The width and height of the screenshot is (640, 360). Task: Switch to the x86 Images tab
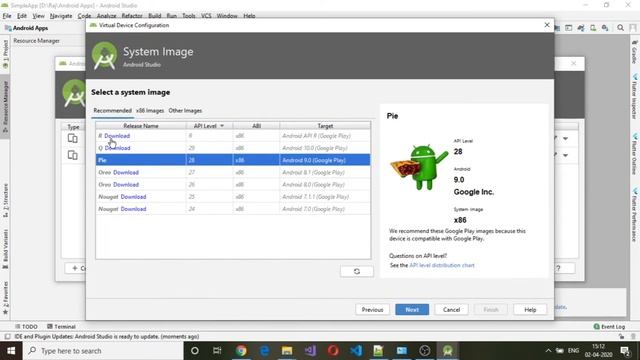click(150, 111)
